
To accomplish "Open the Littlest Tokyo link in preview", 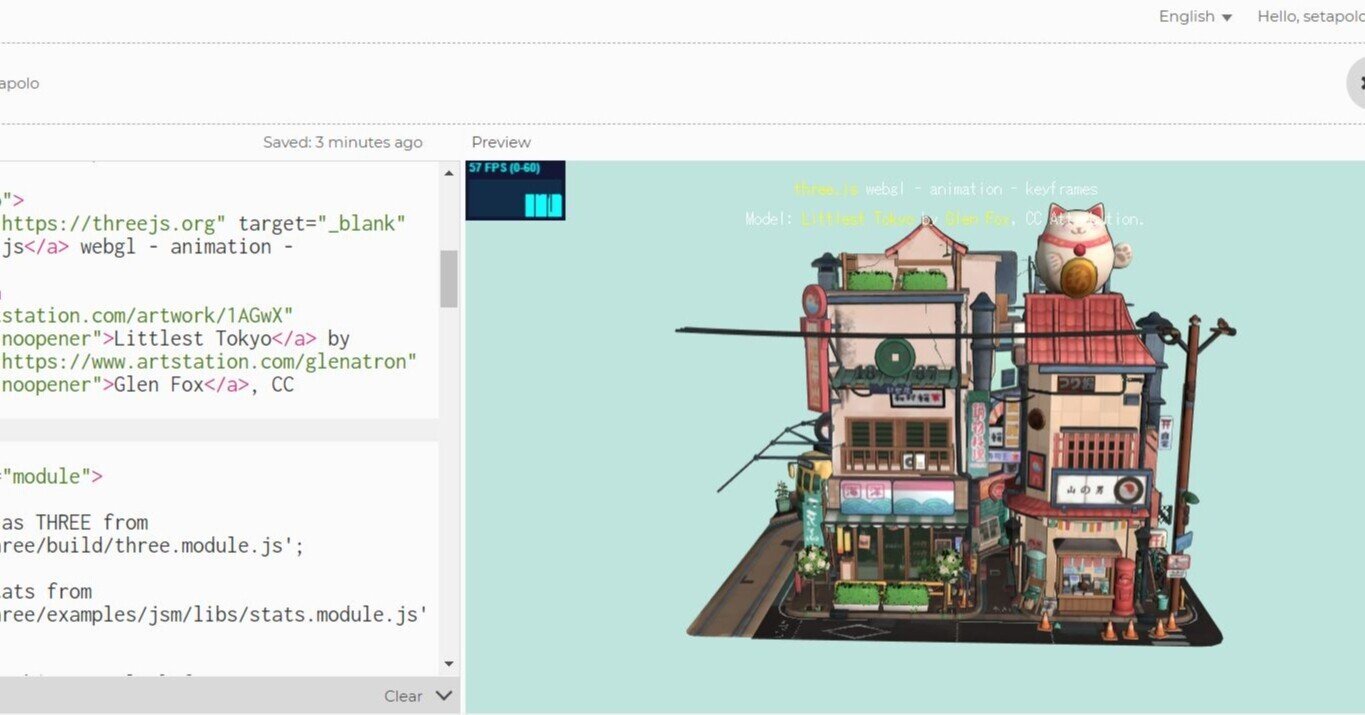I will click(x=859, y=219).
